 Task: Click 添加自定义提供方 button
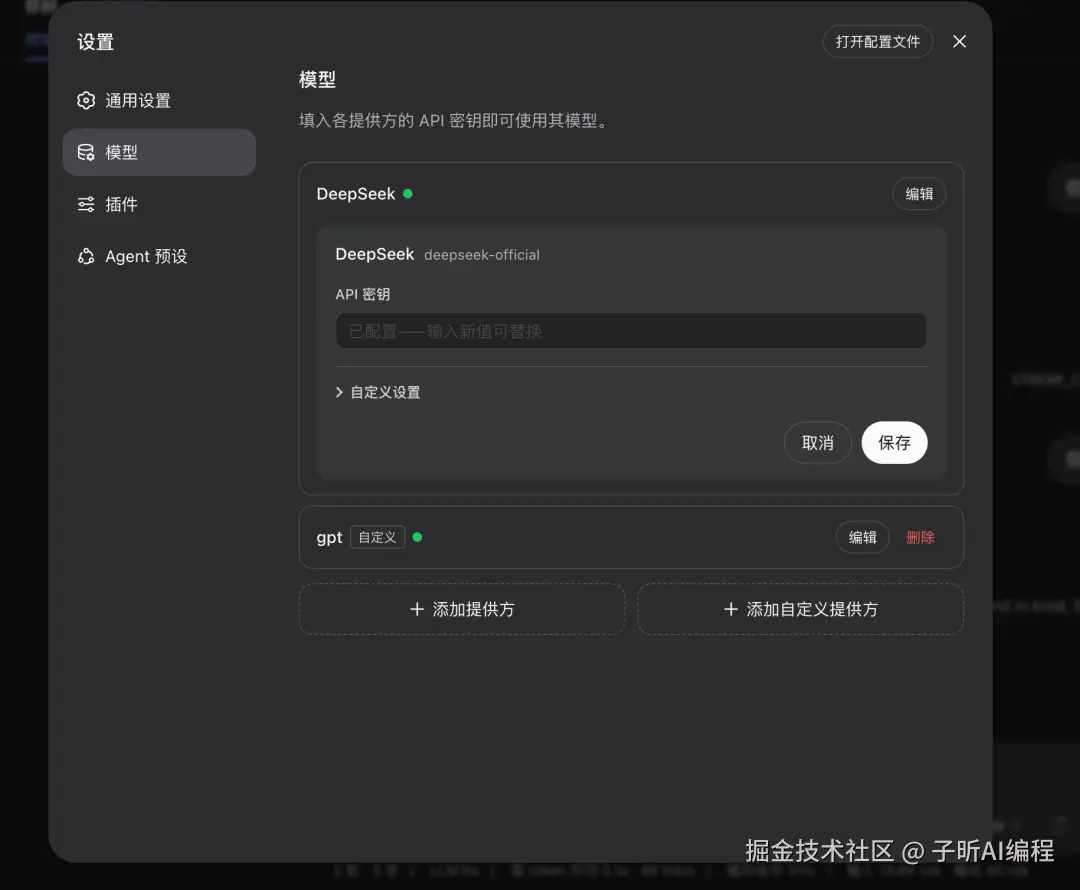click(x=800, y=609)
